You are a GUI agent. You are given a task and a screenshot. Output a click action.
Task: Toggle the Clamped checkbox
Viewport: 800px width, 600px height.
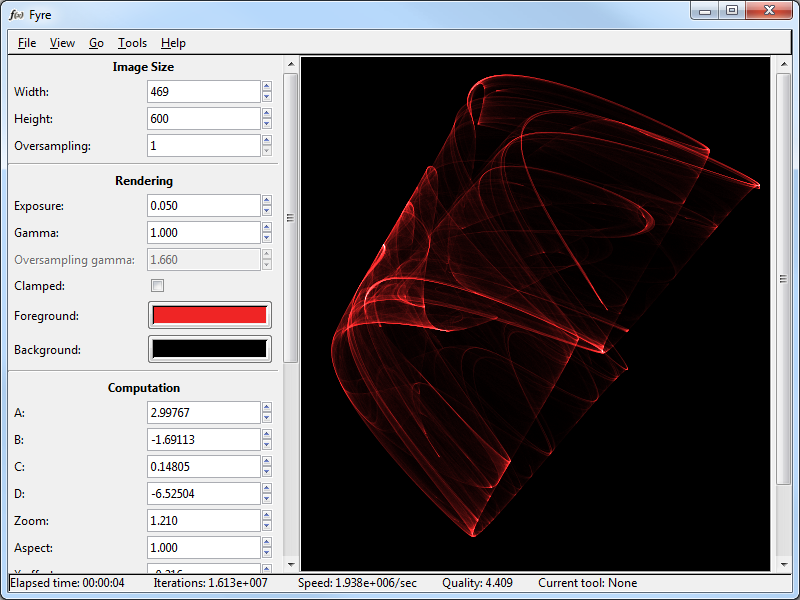[157, 286]
